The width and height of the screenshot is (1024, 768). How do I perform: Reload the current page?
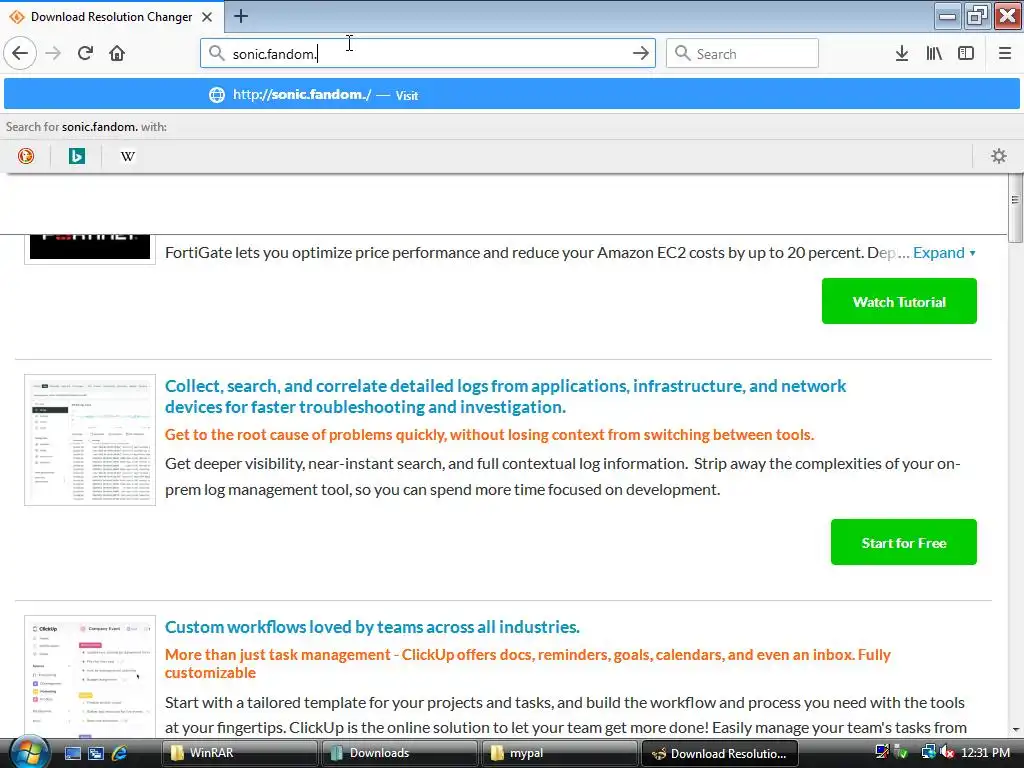point(85,53)
